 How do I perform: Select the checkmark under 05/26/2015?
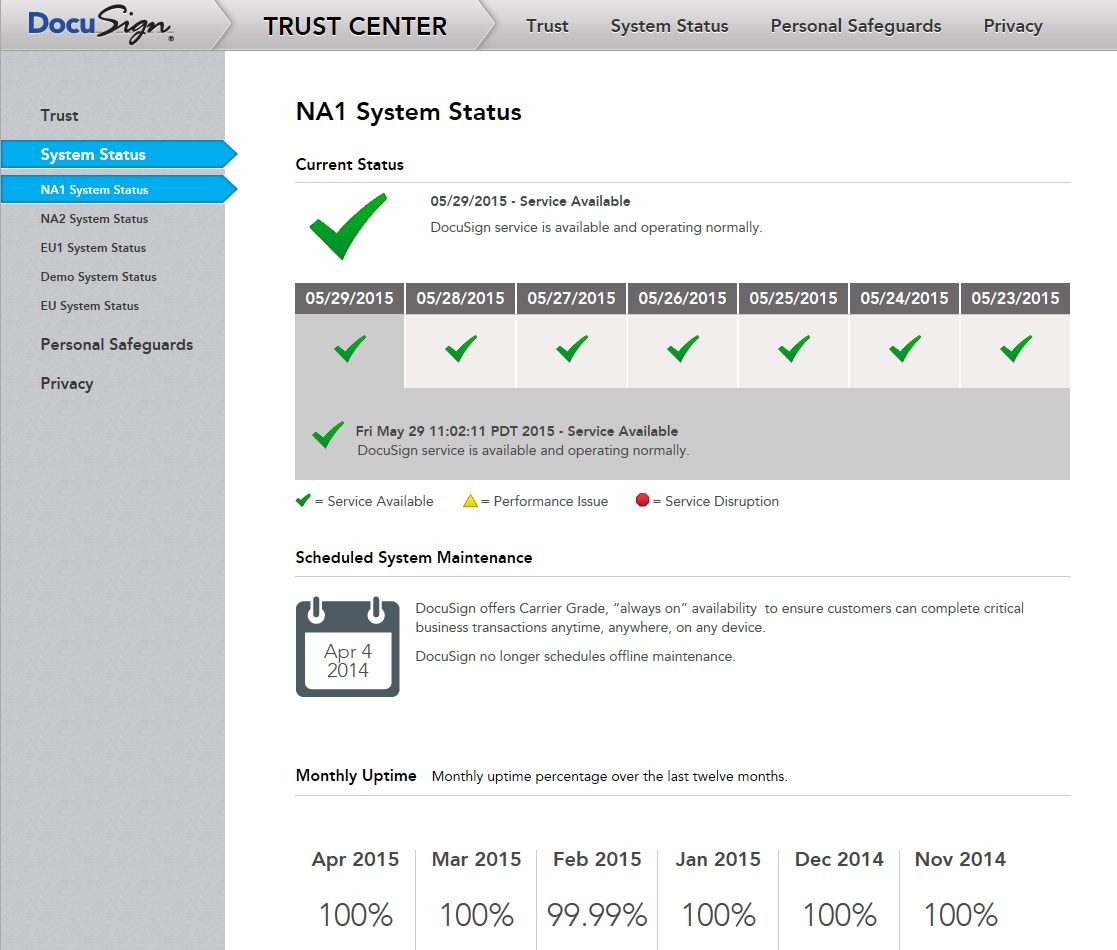click(x=683, y=349)
